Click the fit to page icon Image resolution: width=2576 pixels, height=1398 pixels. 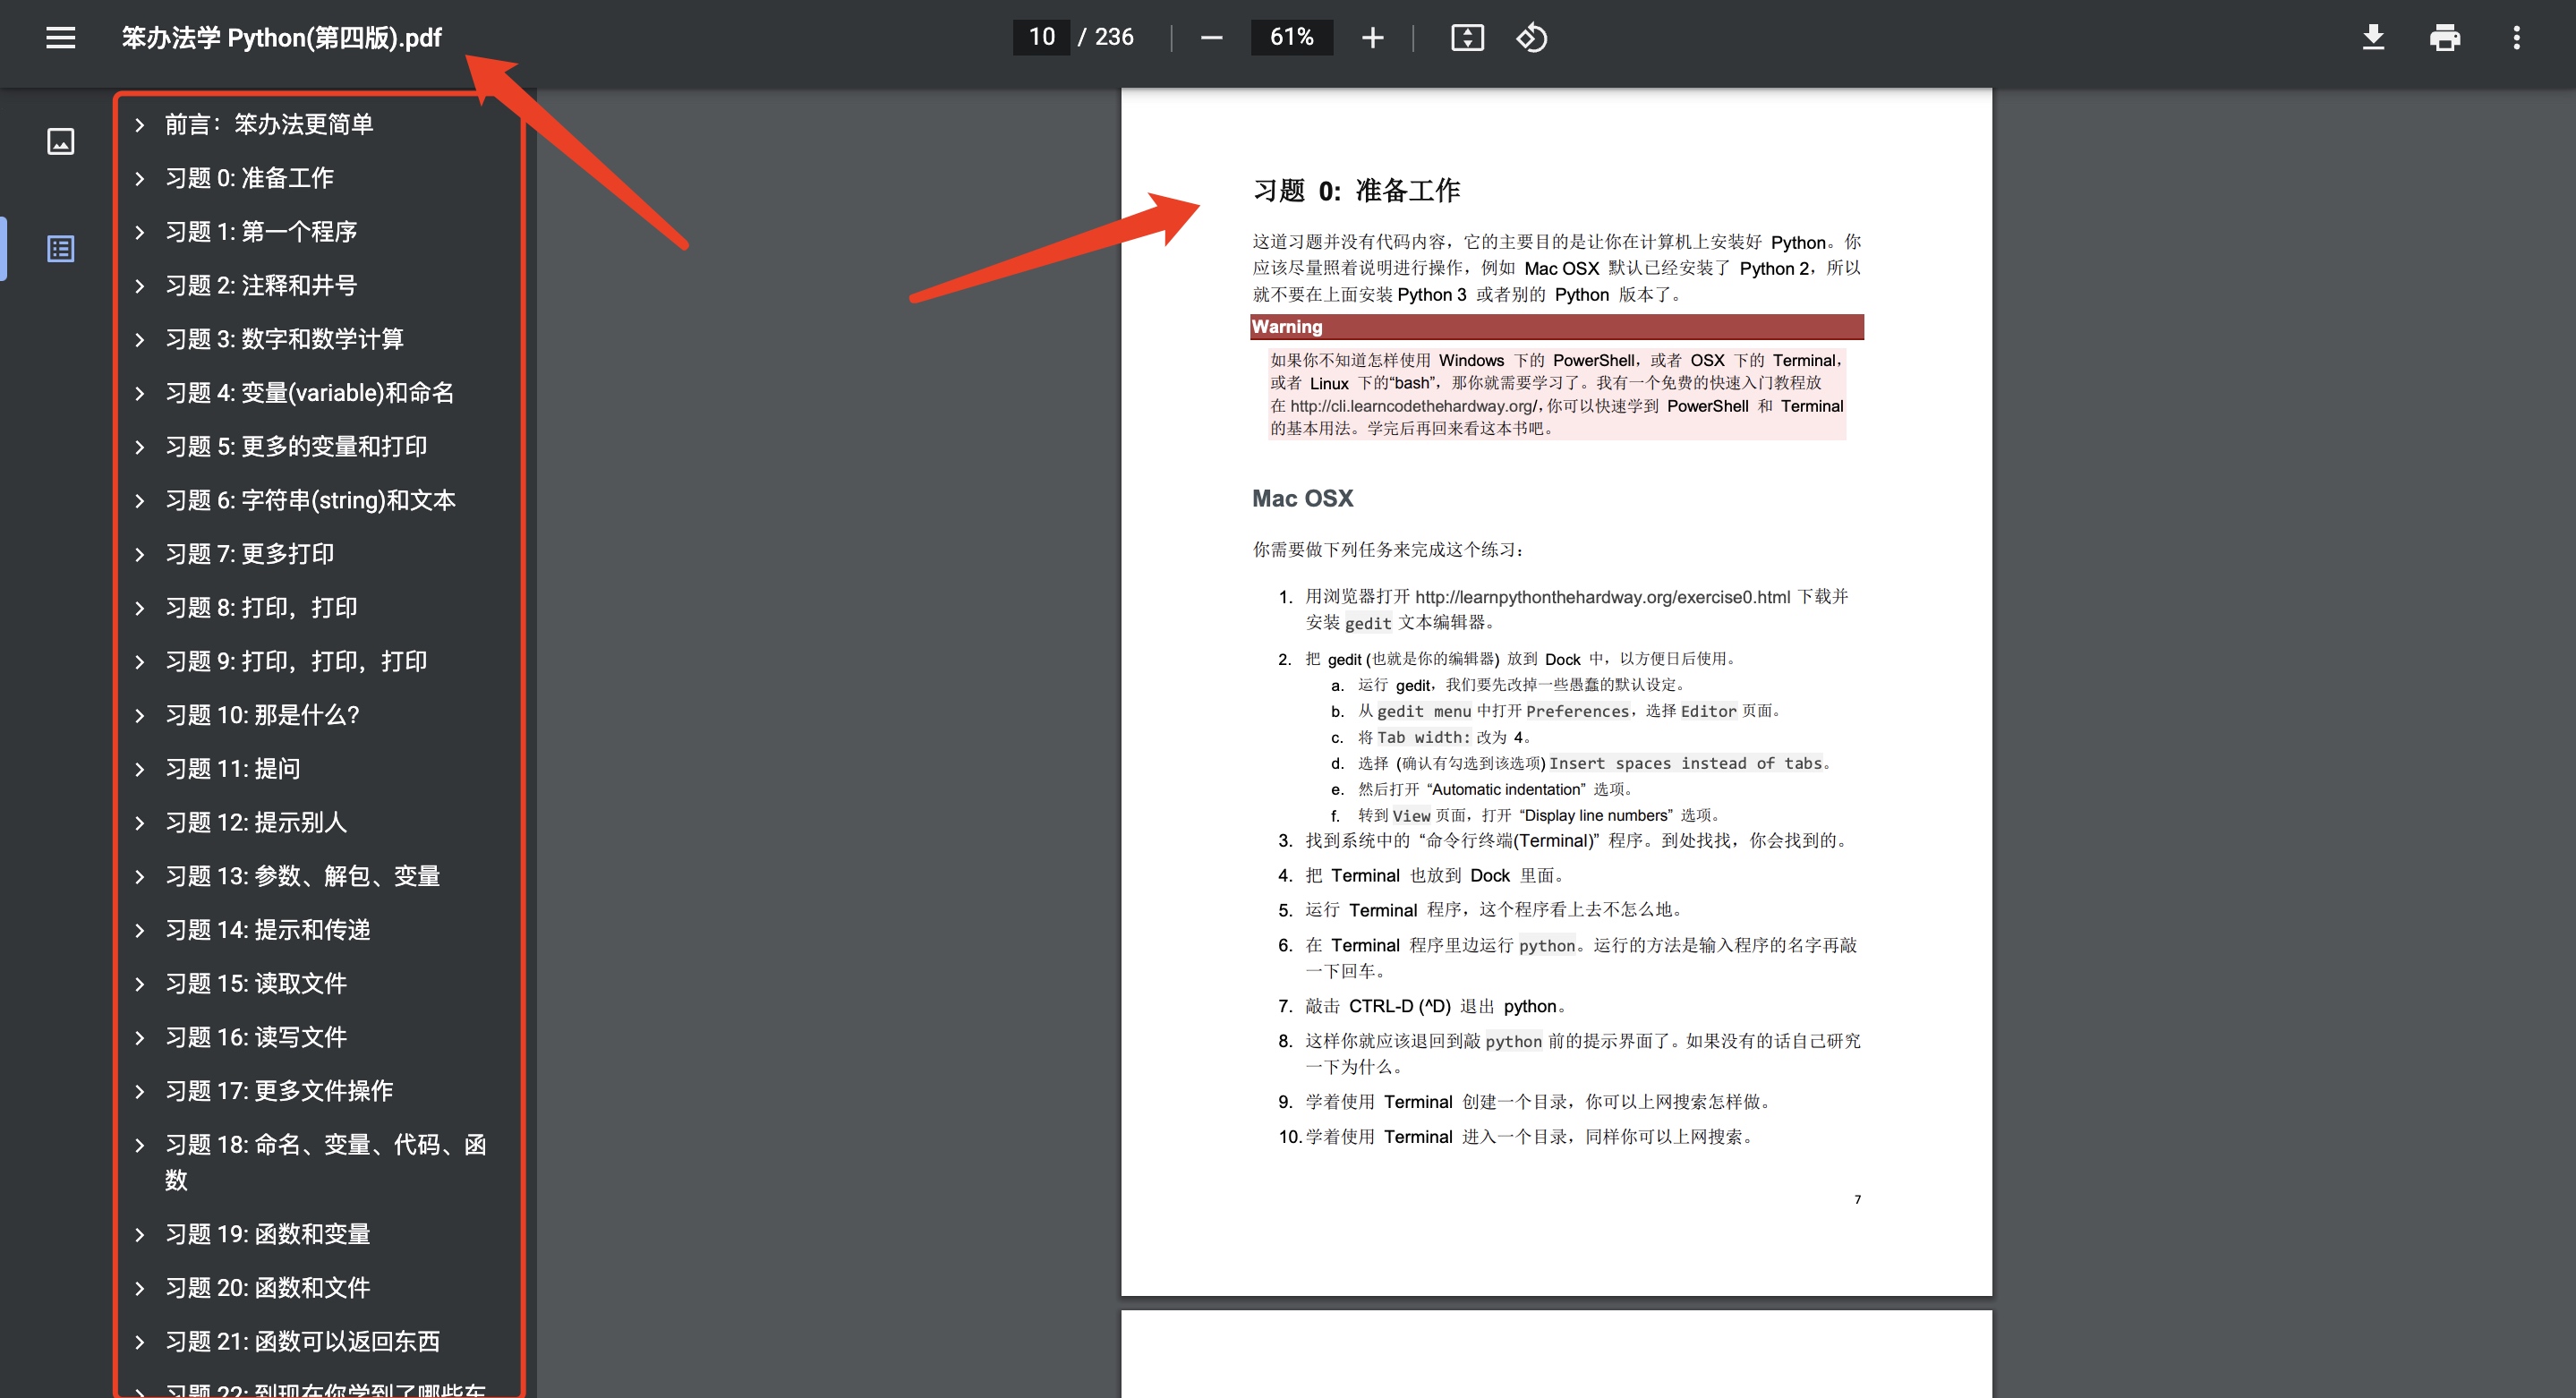point(1466,38)
